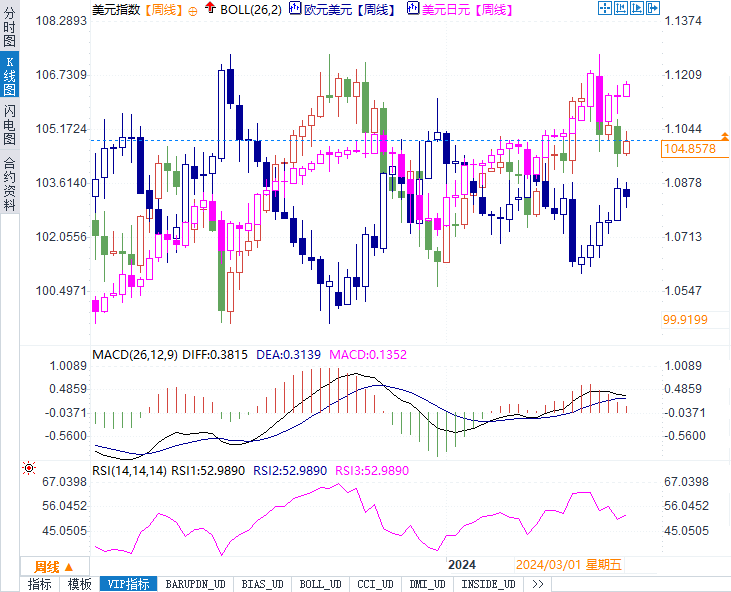
Task: Select the K线图 side tab
Action: coord(9,75)
